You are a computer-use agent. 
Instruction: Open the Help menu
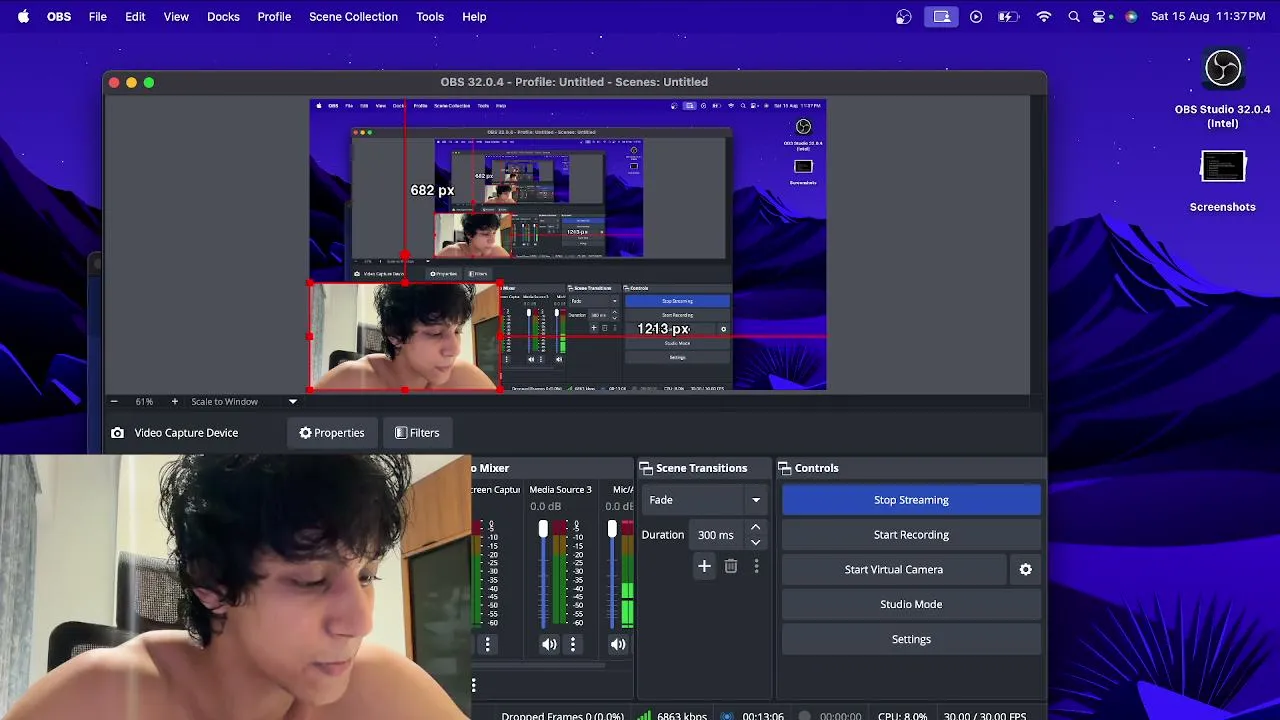[x=474, y=16]
